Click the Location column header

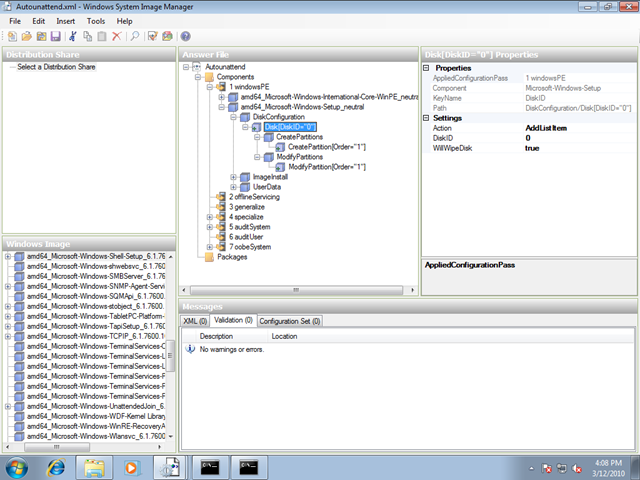(x=284, y=336)
